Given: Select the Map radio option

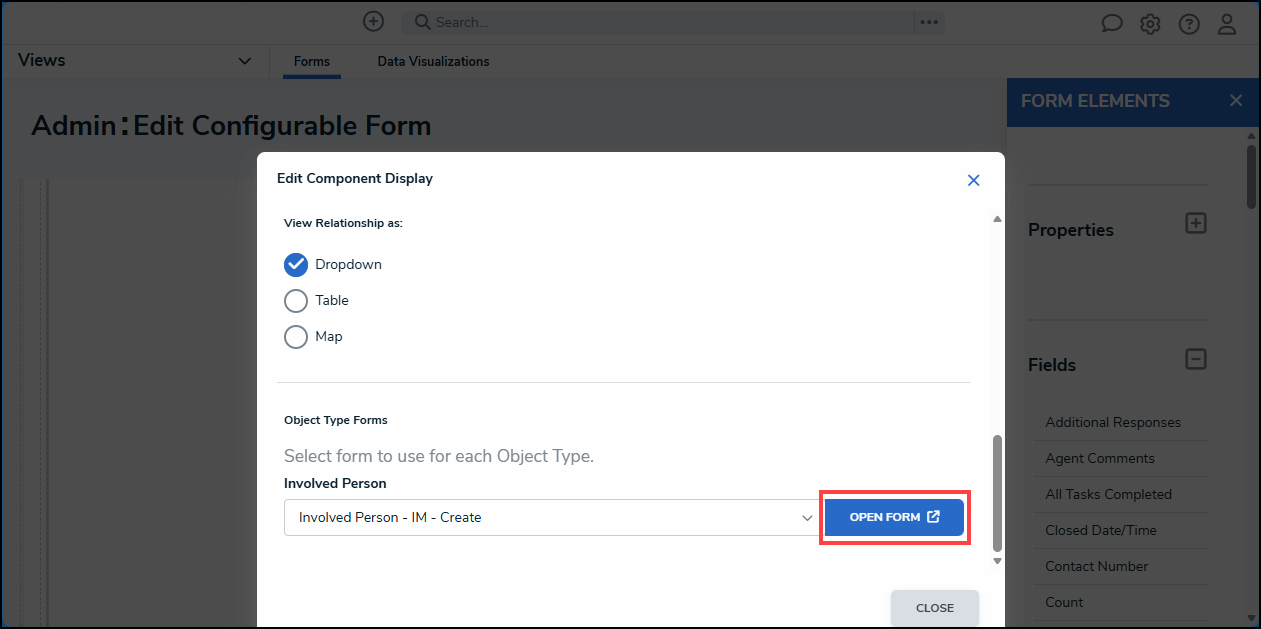Looking at the screenshot, I should (296, 336).
